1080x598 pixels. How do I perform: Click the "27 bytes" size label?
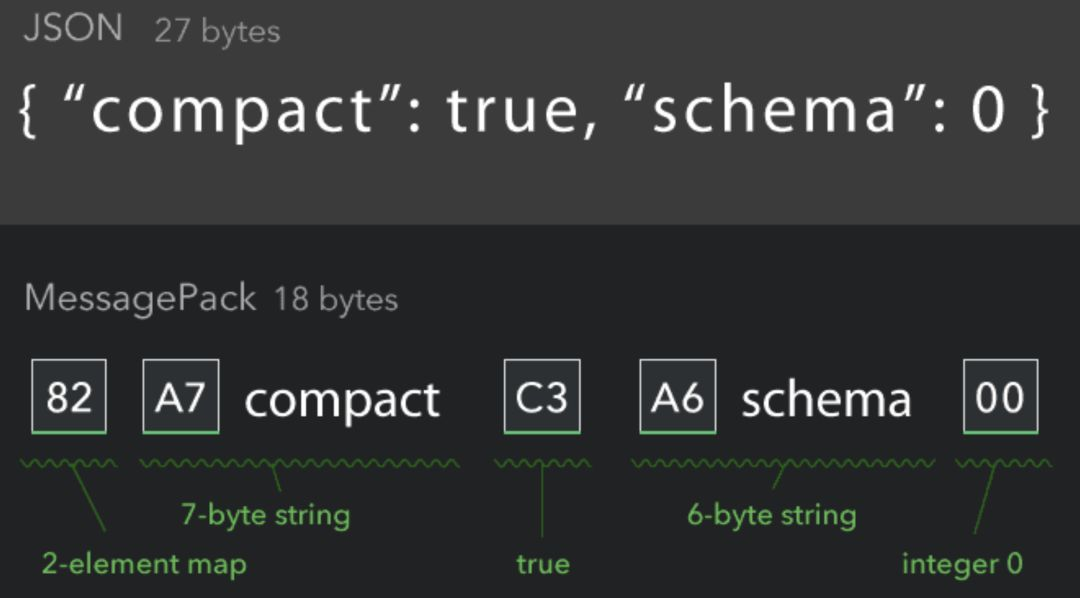coord(217,31)
